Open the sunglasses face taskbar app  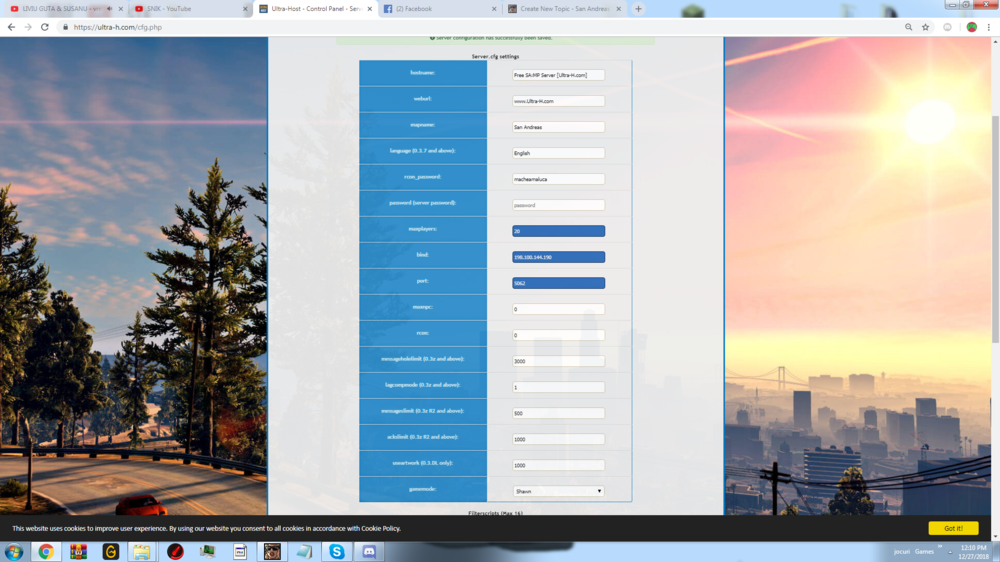coord(272,552)
